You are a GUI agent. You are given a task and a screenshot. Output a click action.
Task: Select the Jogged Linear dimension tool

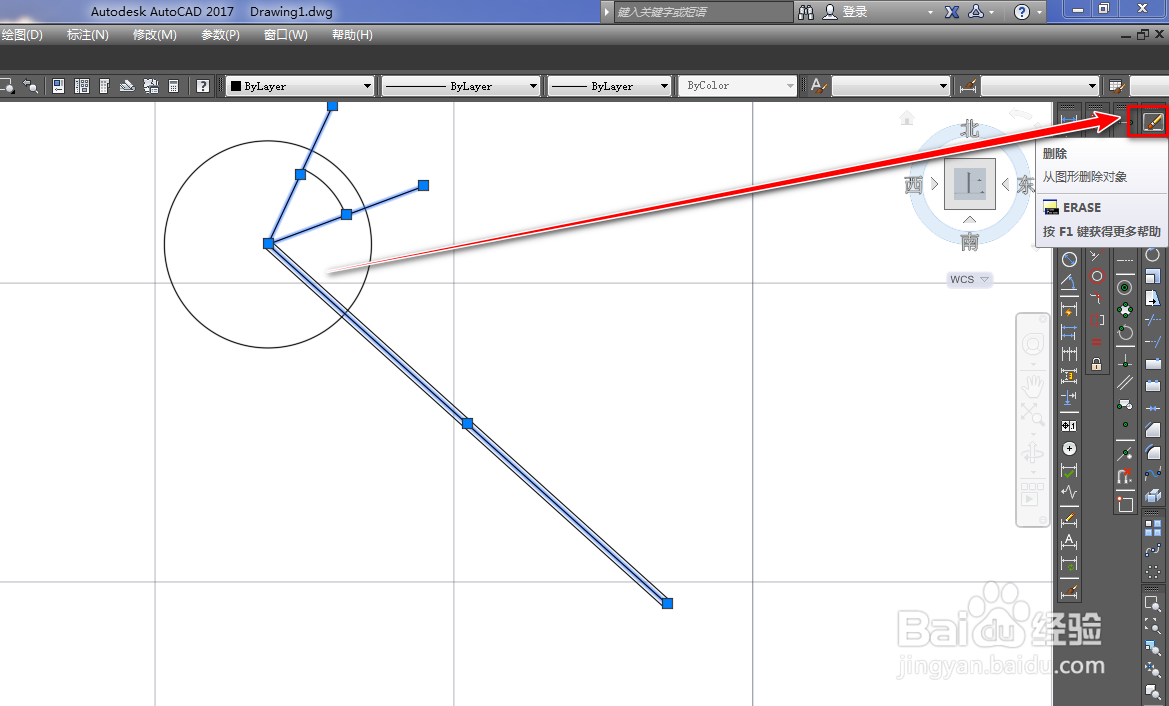[1069, 491]
